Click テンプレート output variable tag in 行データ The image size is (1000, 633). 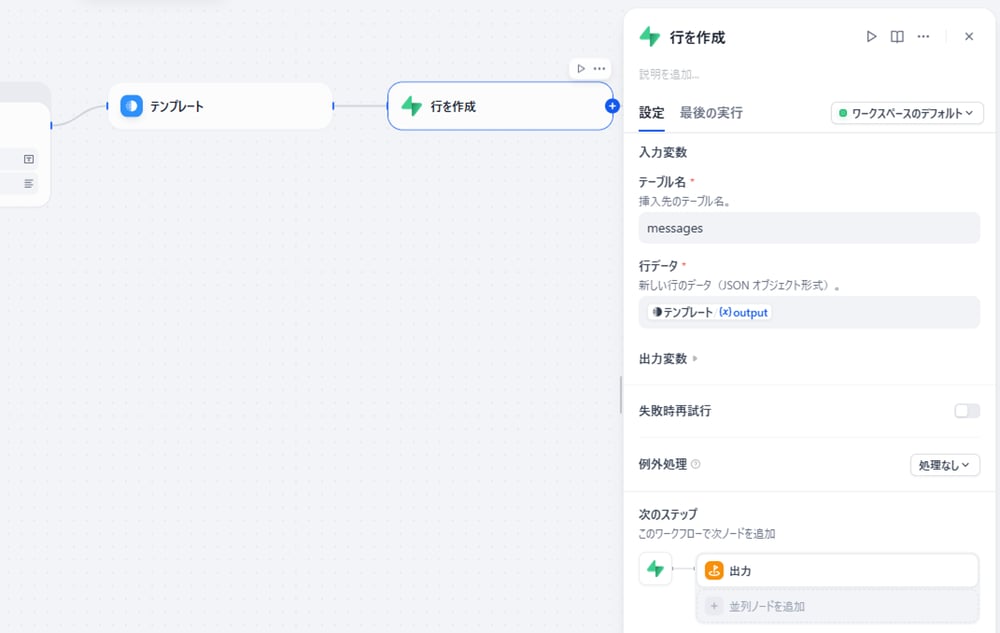(x=709, y=312)
